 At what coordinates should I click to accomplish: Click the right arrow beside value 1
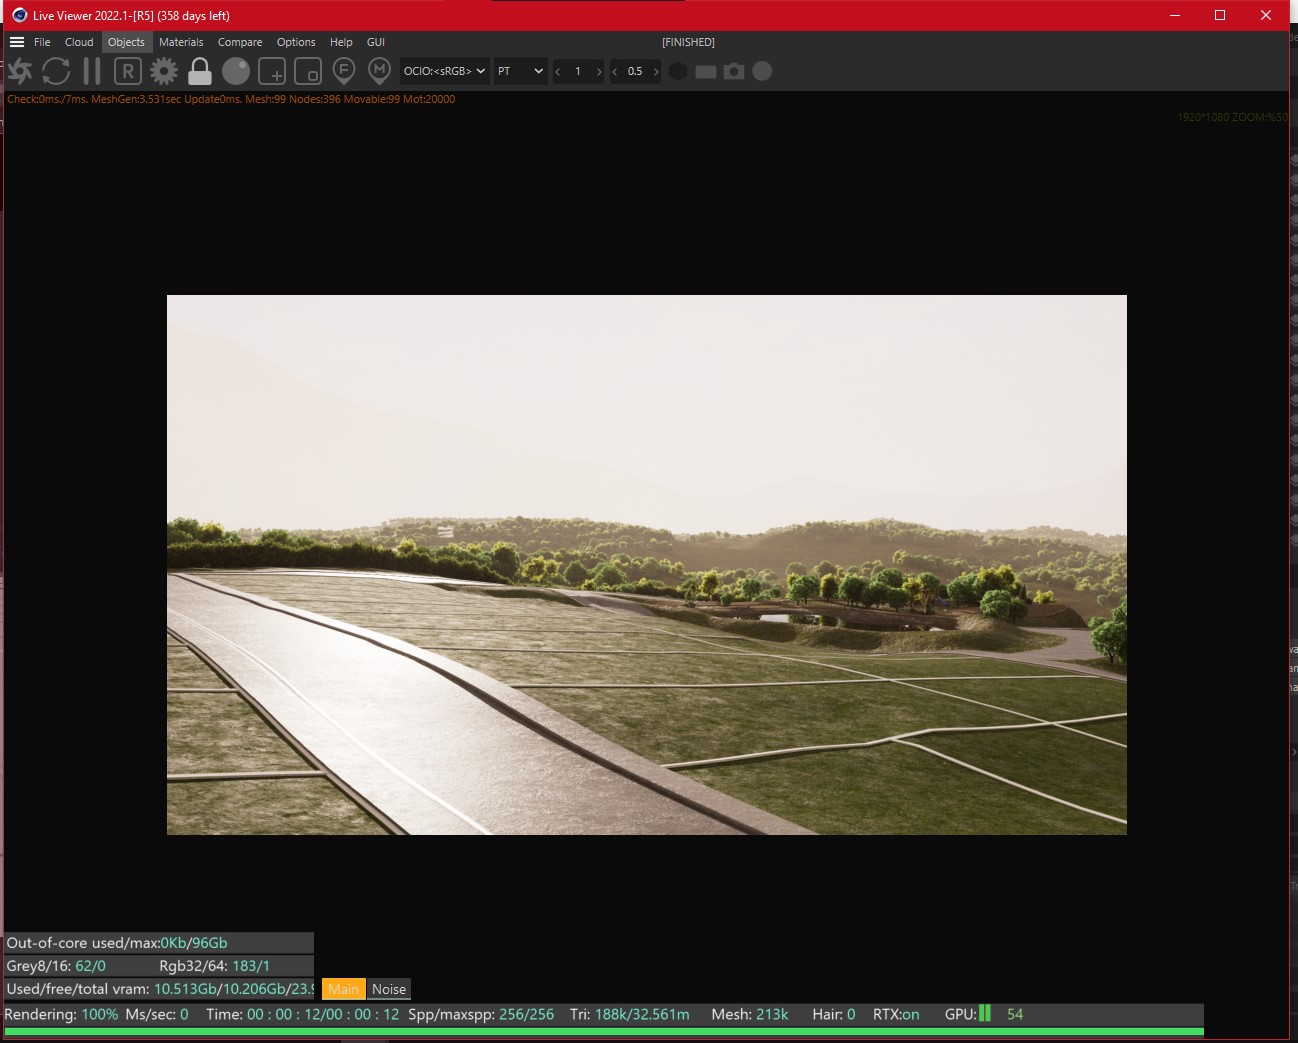click(x=598, y=71)
